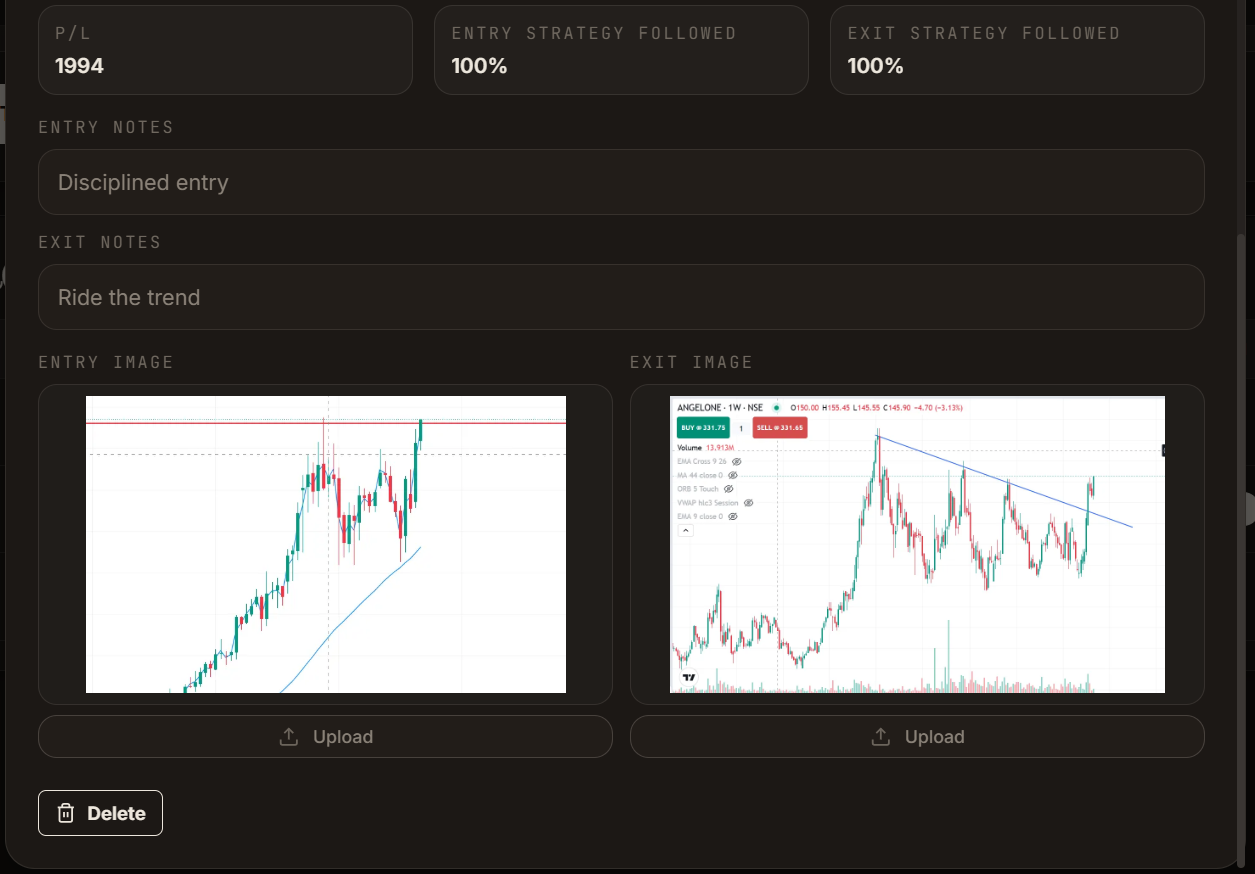The width and height of the screenshot is (1255, 874).
Task: Open the entry image chart thumbnail
Action: (x=326, y=544)
